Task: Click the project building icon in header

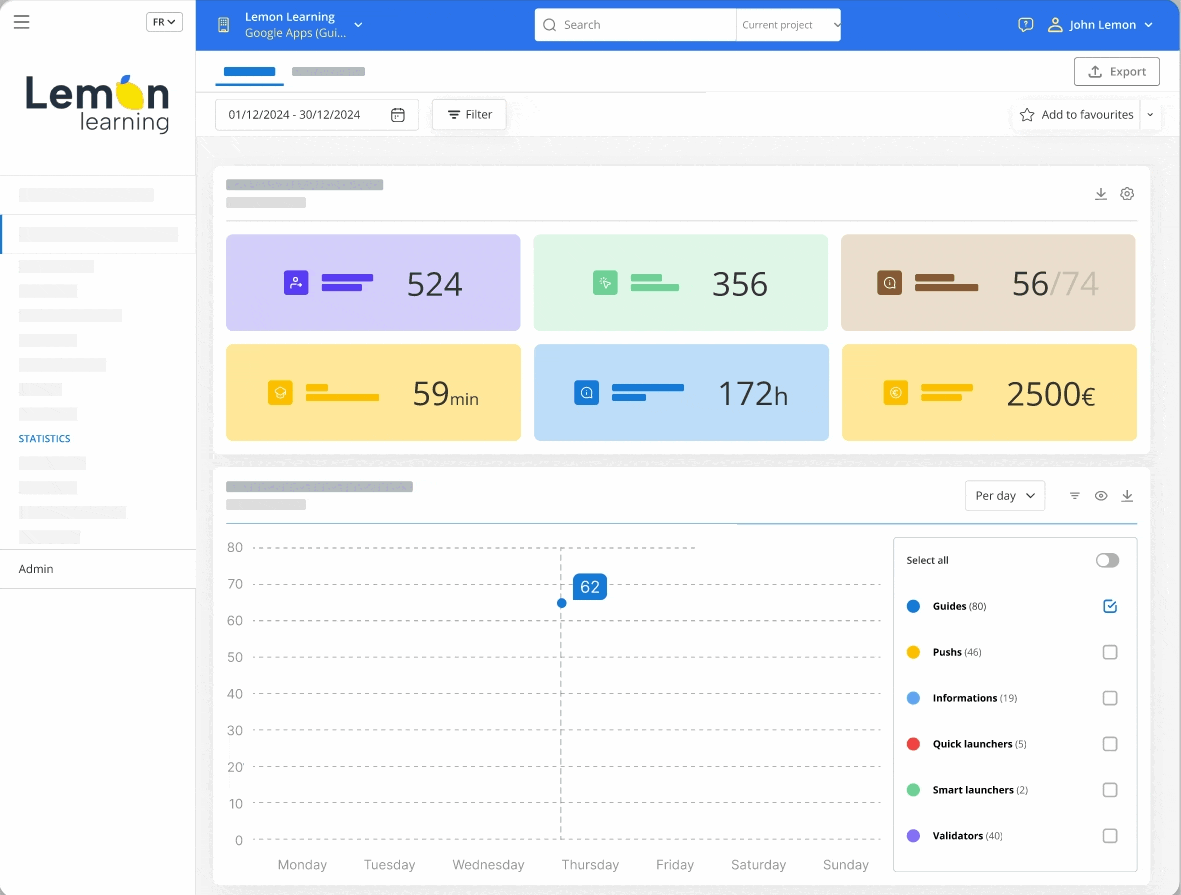Action: 224,25
